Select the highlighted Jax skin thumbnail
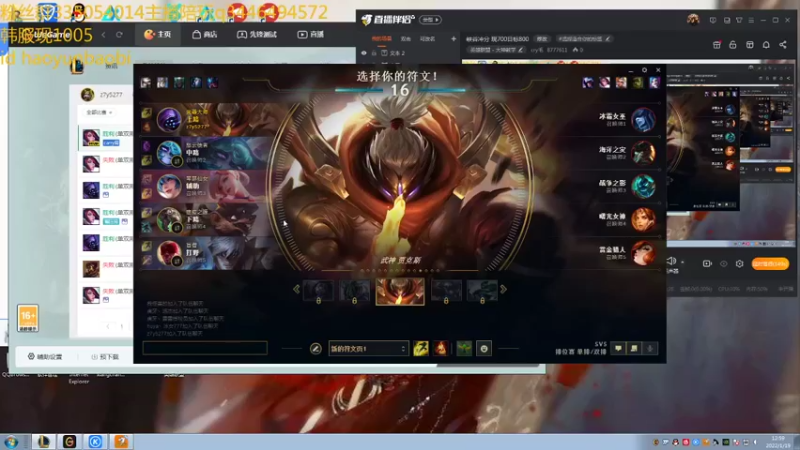The height and width of the screenshot is (450, 800). (400, 291)
